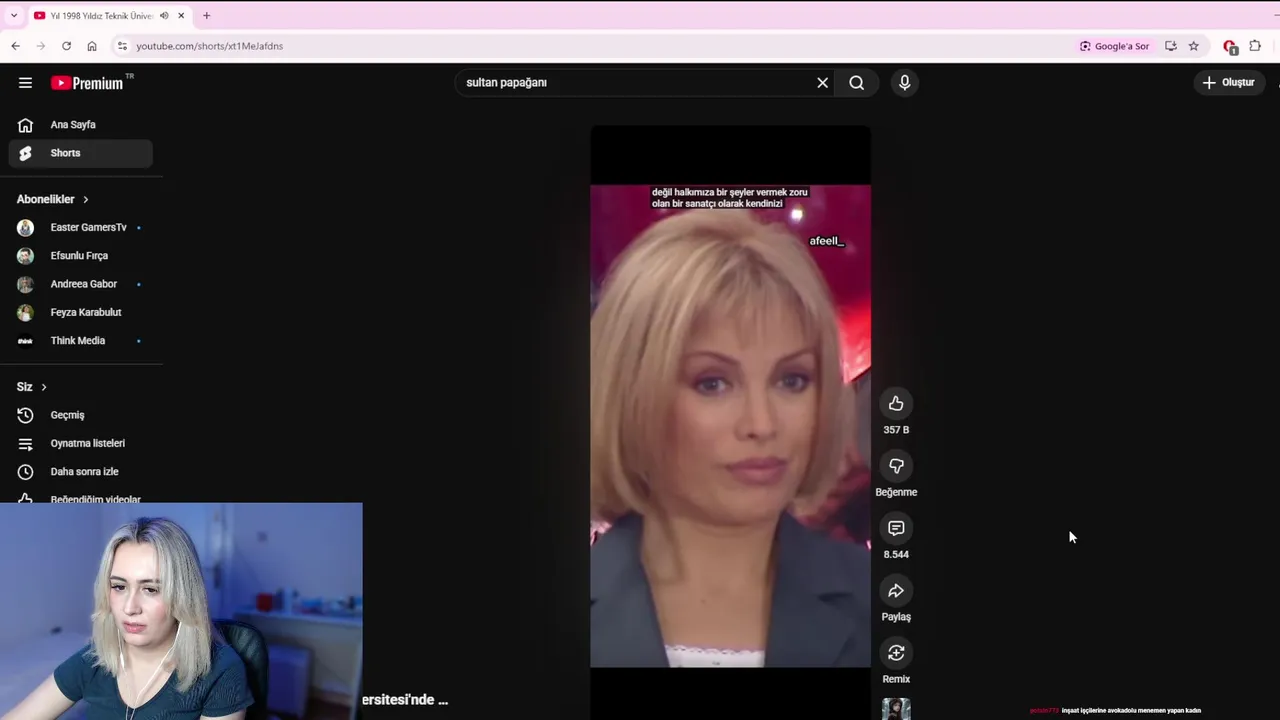Like the Short with thumbs up

click(x=896, y=404)
